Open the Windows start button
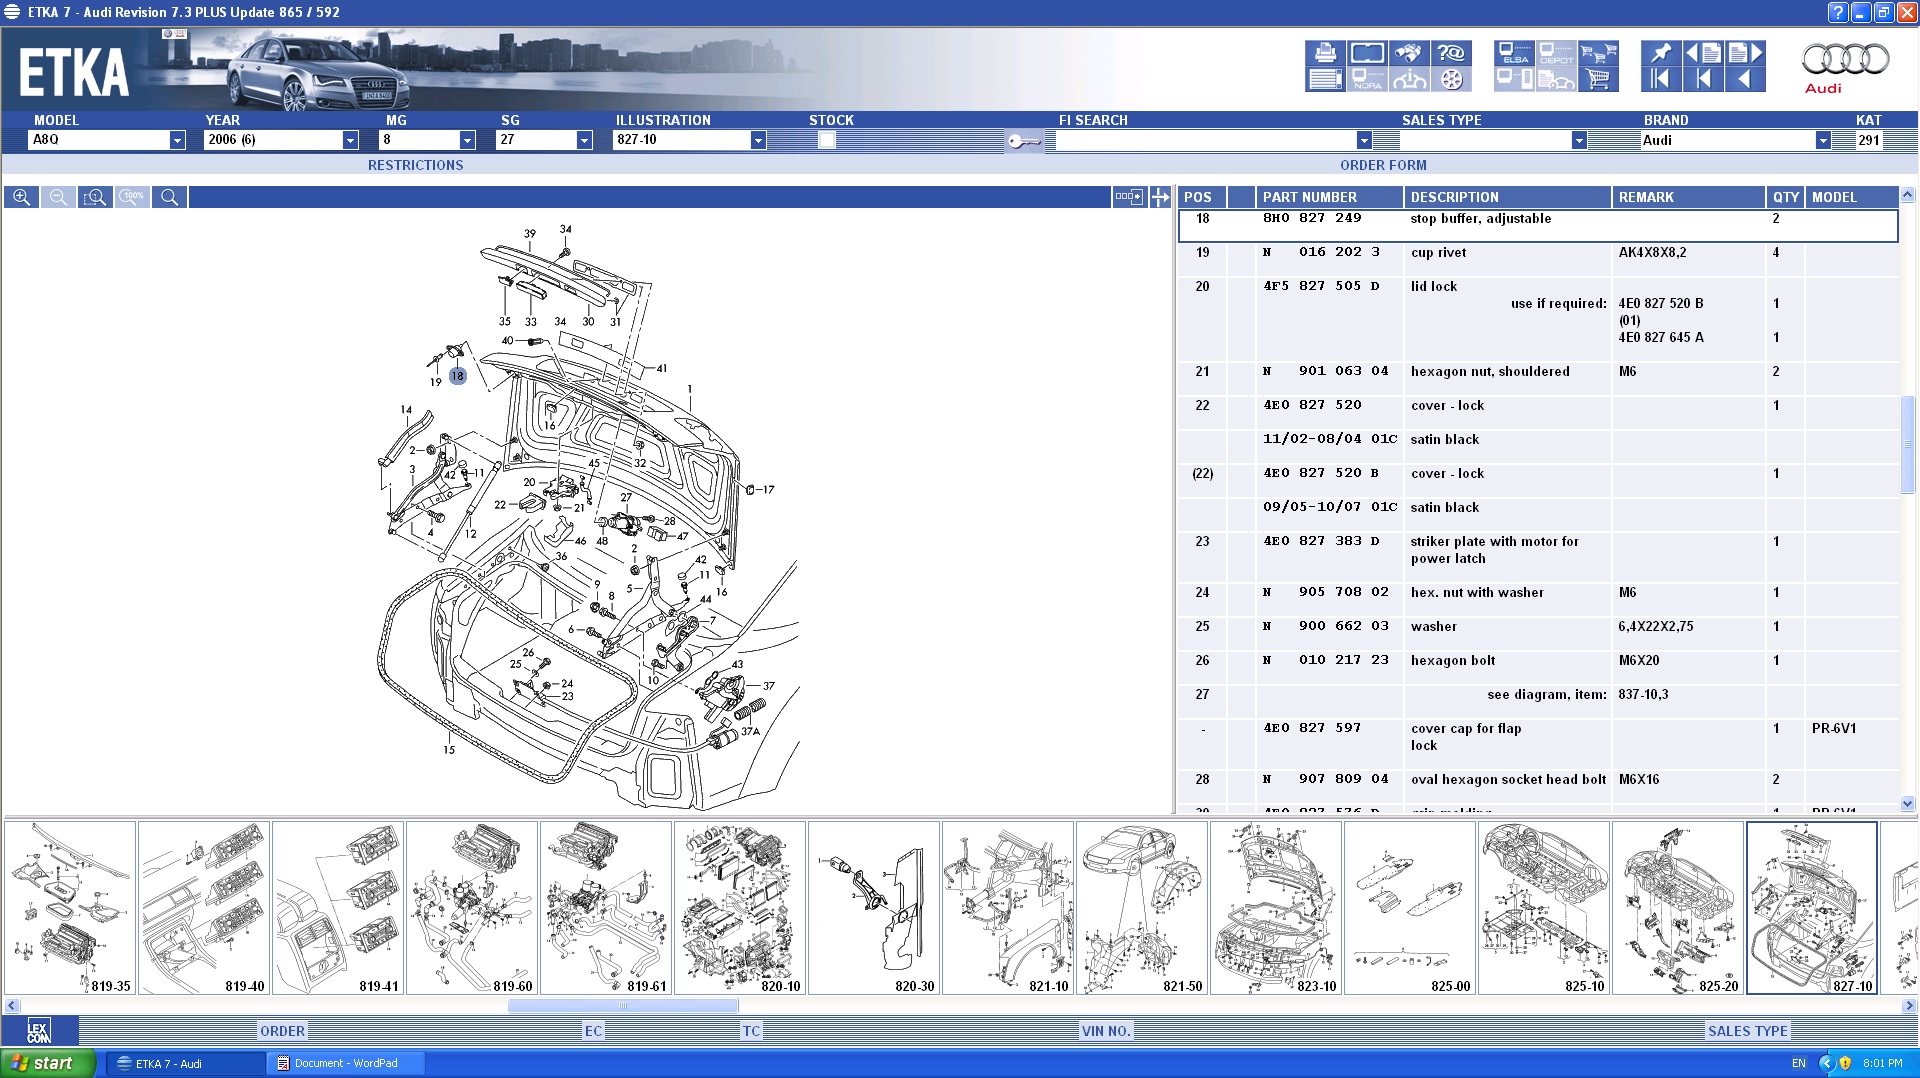This screenshot has height=1078, width=1920. click(x=48, y=1063)
